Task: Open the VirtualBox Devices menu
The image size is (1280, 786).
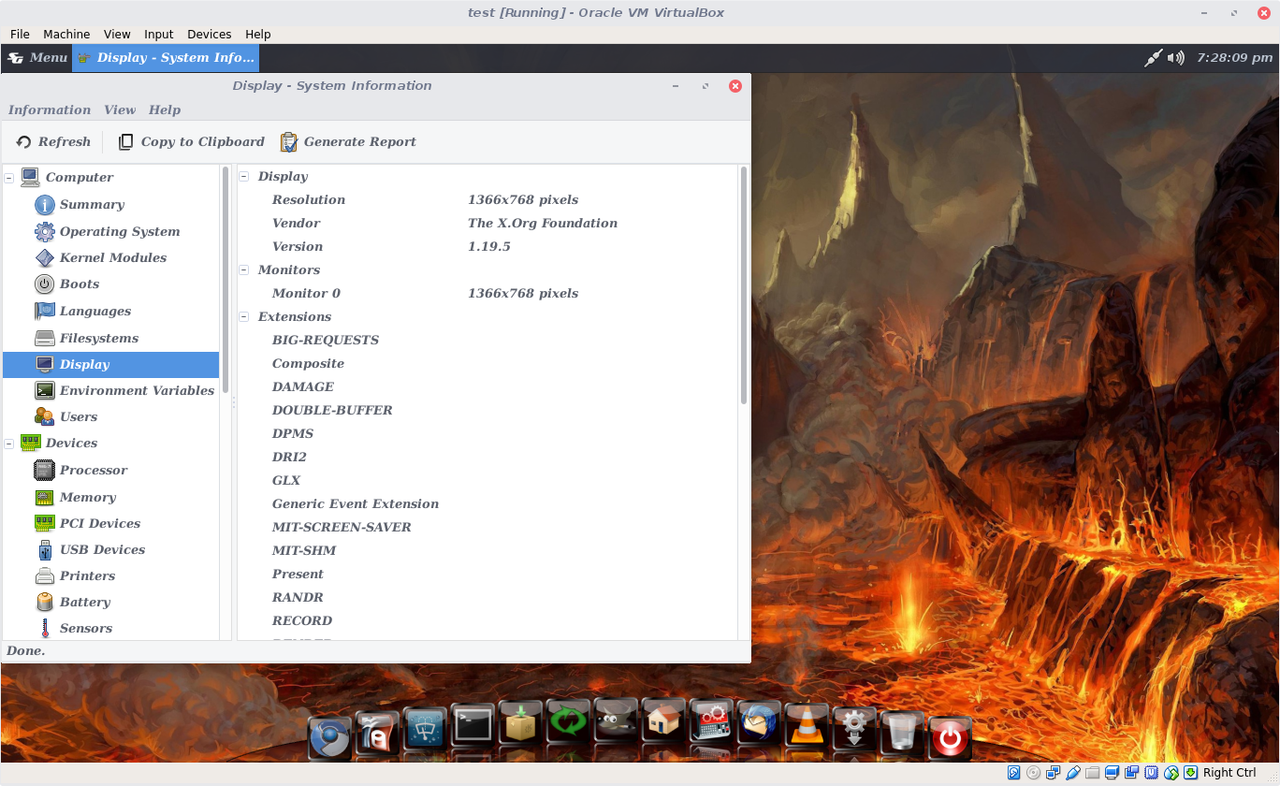Action: (x=209, y=34)
